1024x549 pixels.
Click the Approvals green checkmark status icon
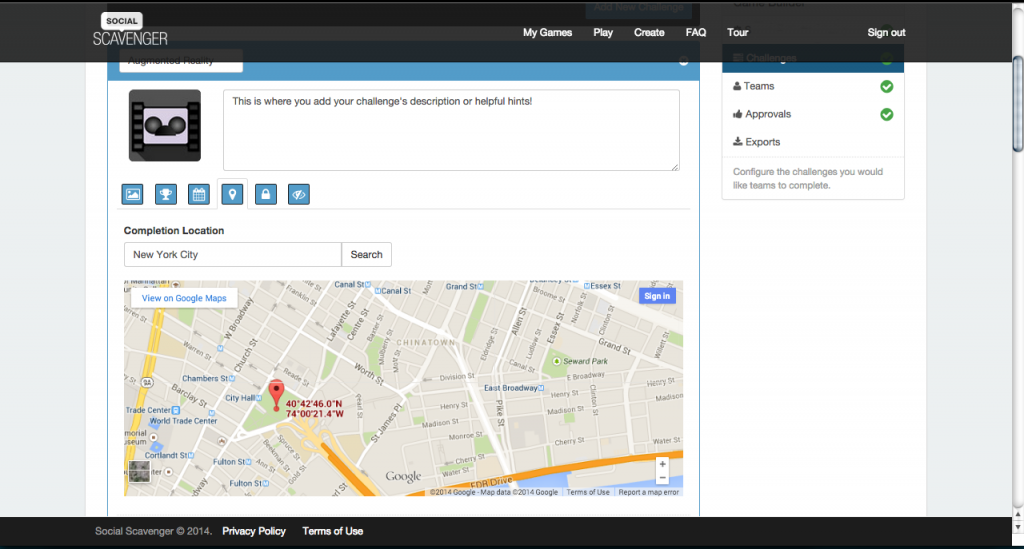coord(886,114)
